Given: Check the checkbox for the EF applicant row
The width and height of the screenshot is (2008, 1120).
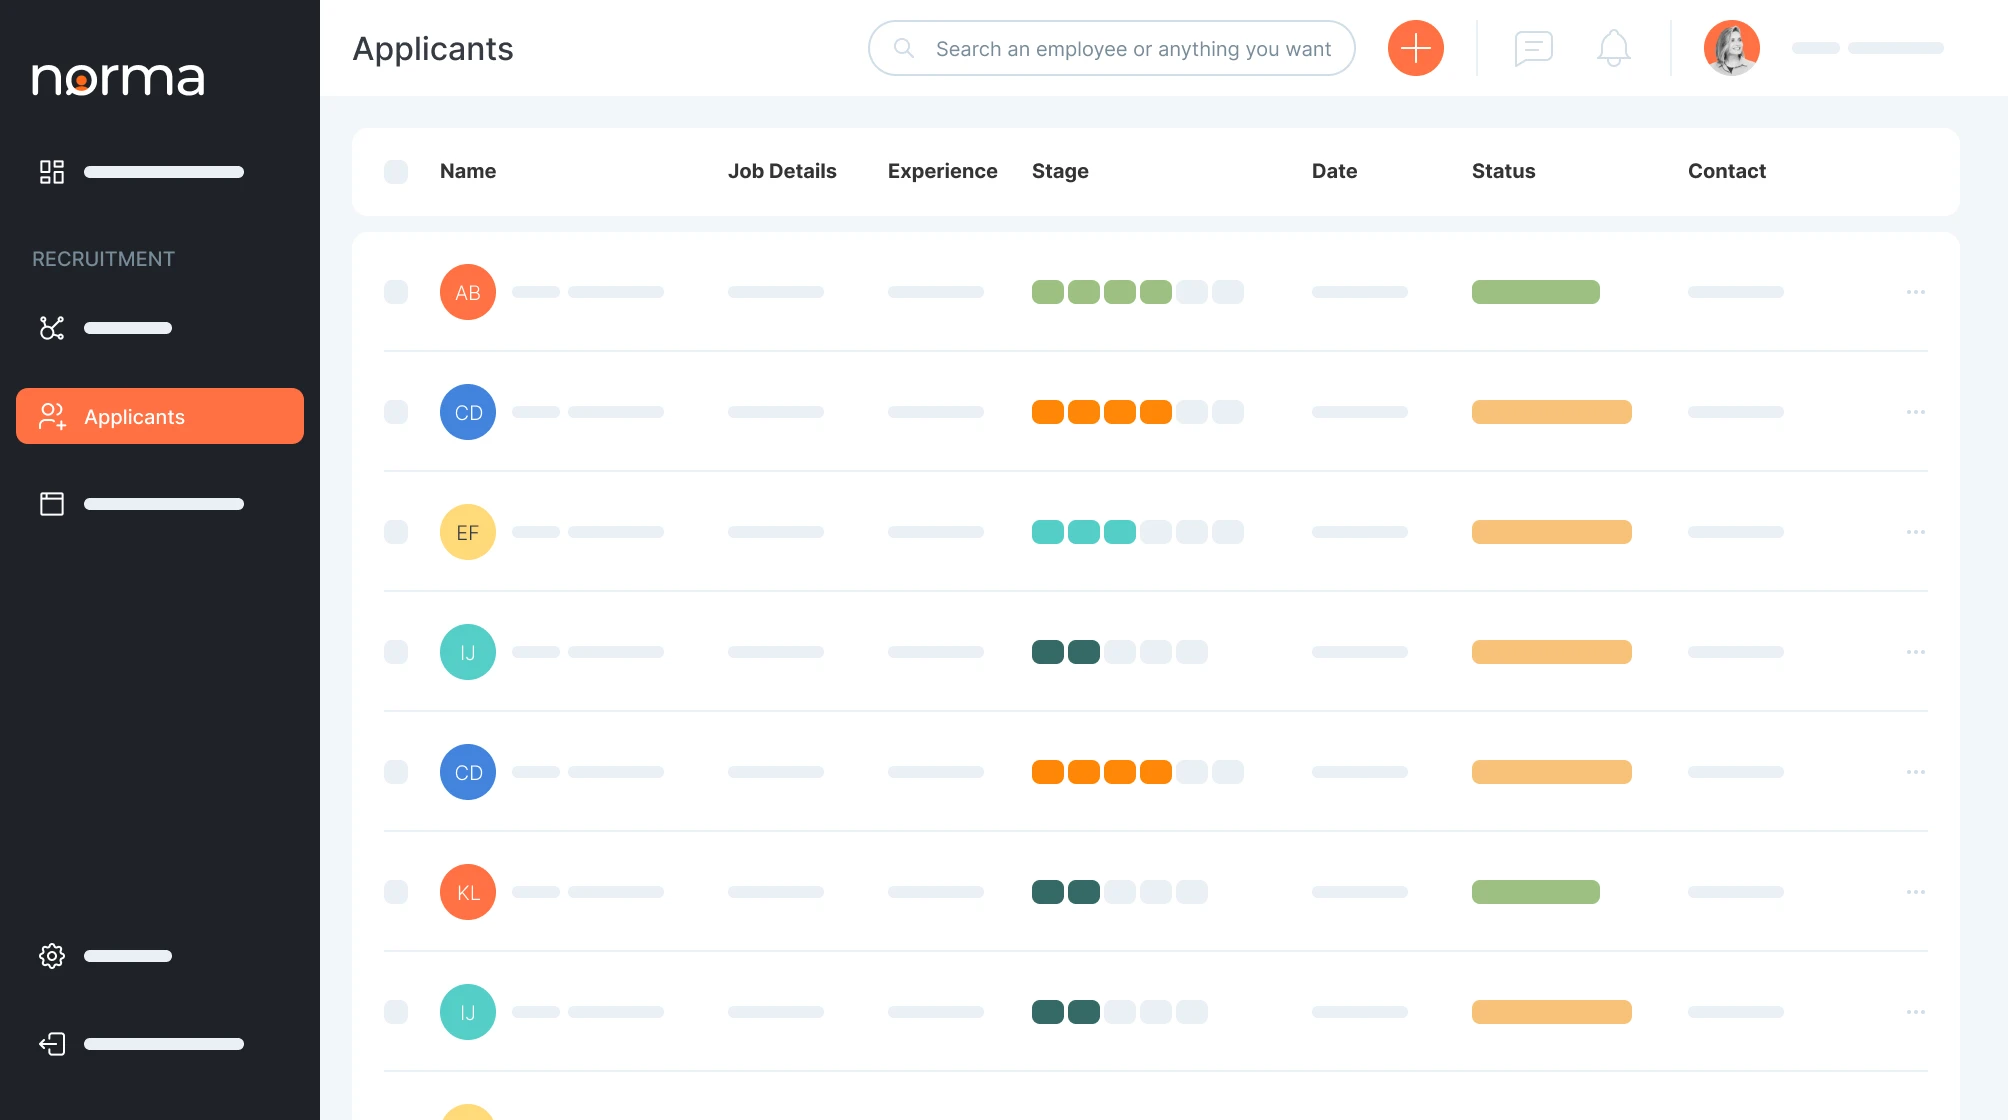Looking at the screenshot, I should (x=396, y=532).
